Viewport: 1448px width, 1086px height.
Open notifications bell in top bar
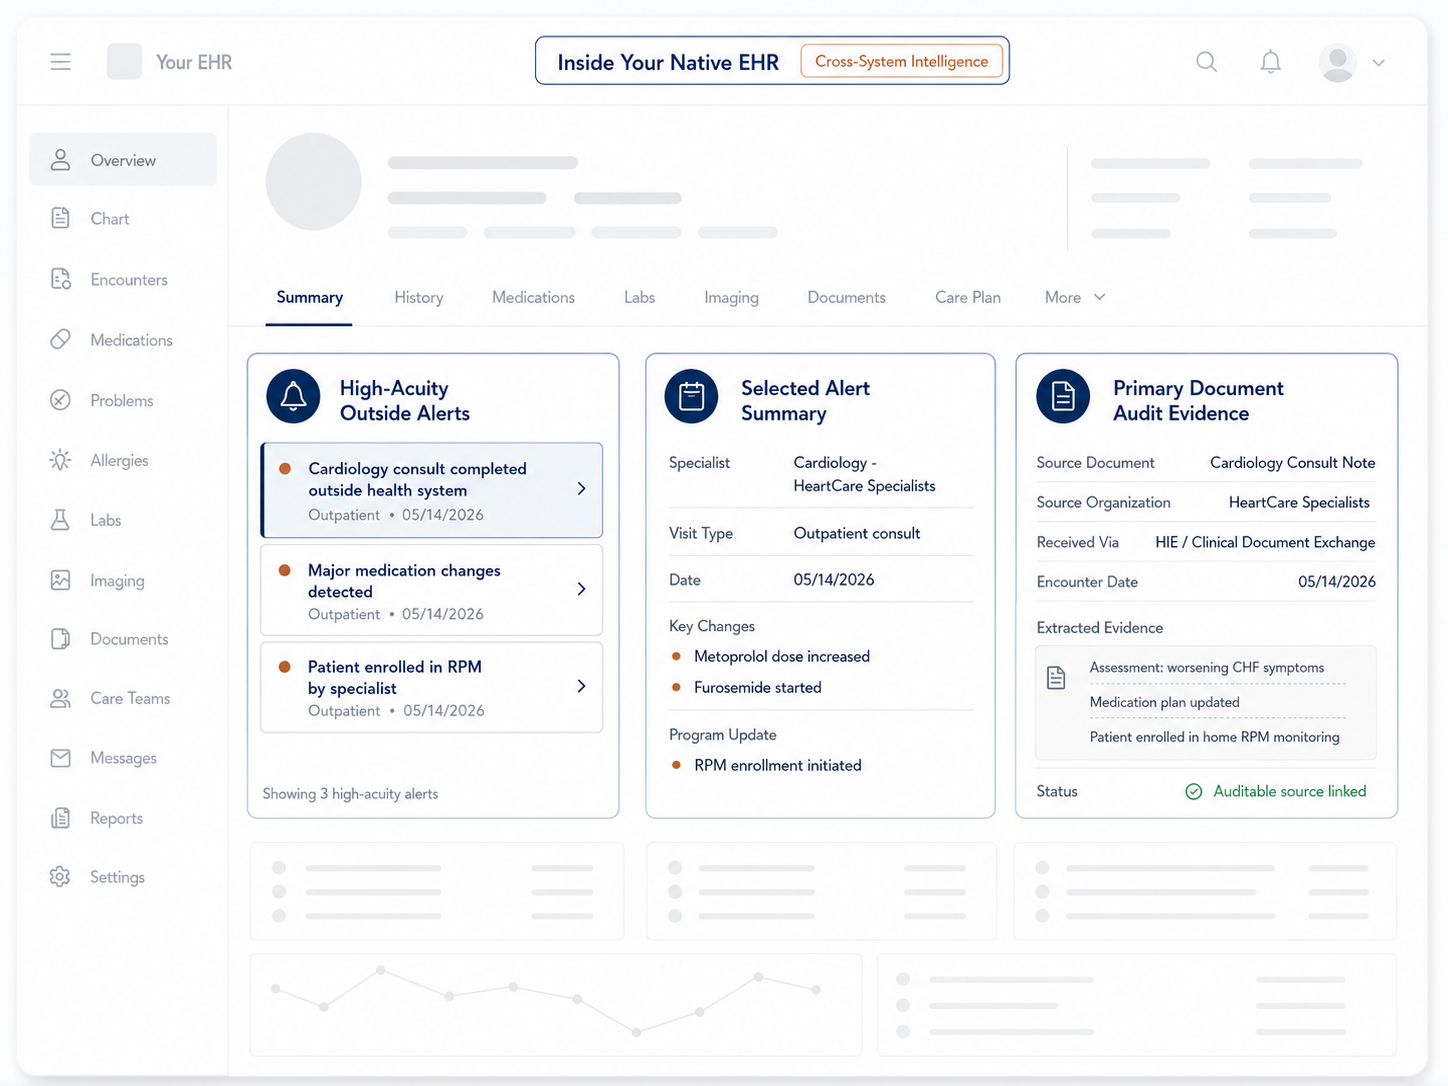(x=1270, y=62)
